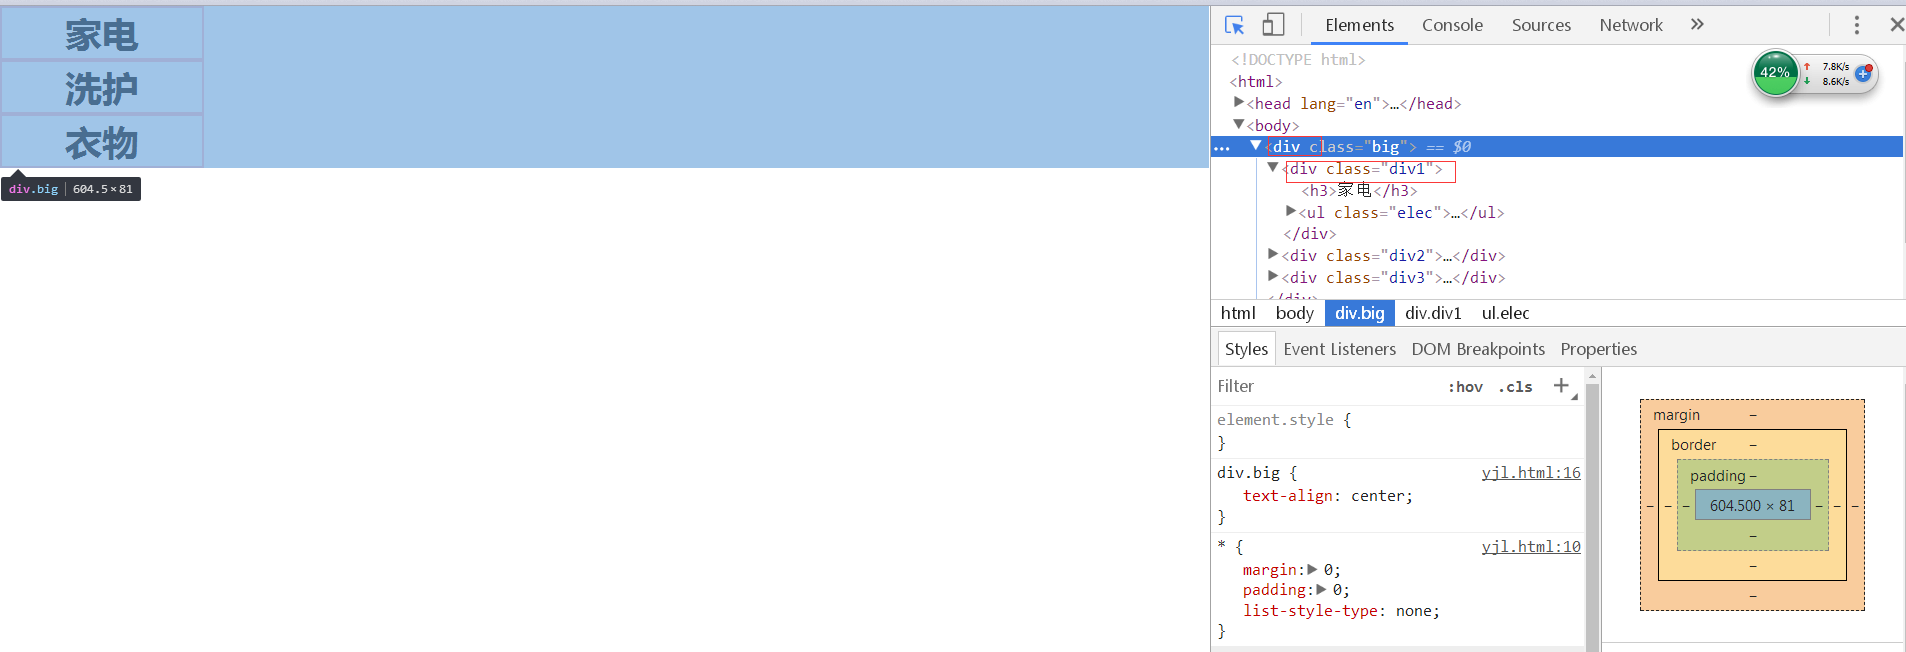Select the DOCTYPE html line
The image size is (1906, 652).
pyautogui.click(x=1298, y=60)
